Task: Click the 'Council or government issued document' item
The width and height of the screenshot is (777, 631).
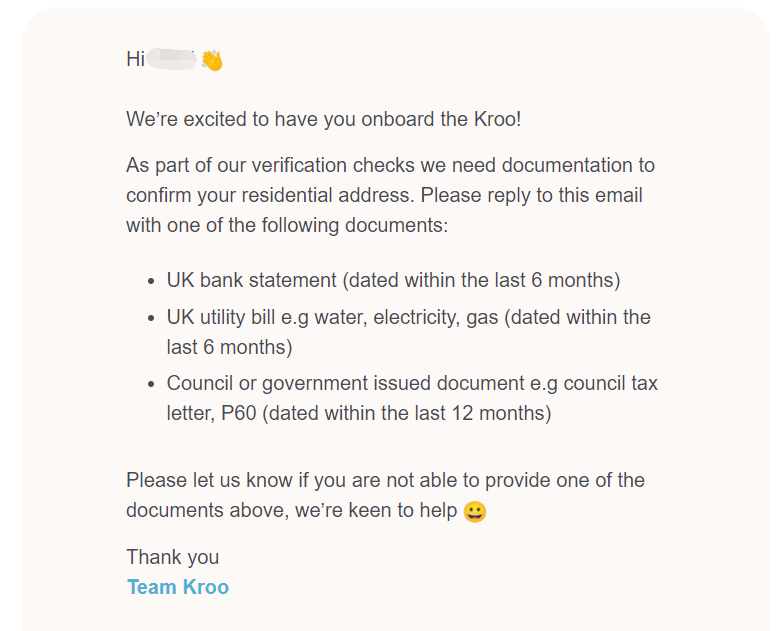Action: 412,398
